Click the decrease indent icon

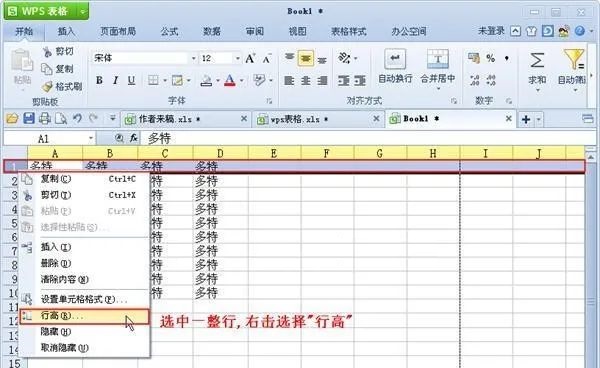344,81
